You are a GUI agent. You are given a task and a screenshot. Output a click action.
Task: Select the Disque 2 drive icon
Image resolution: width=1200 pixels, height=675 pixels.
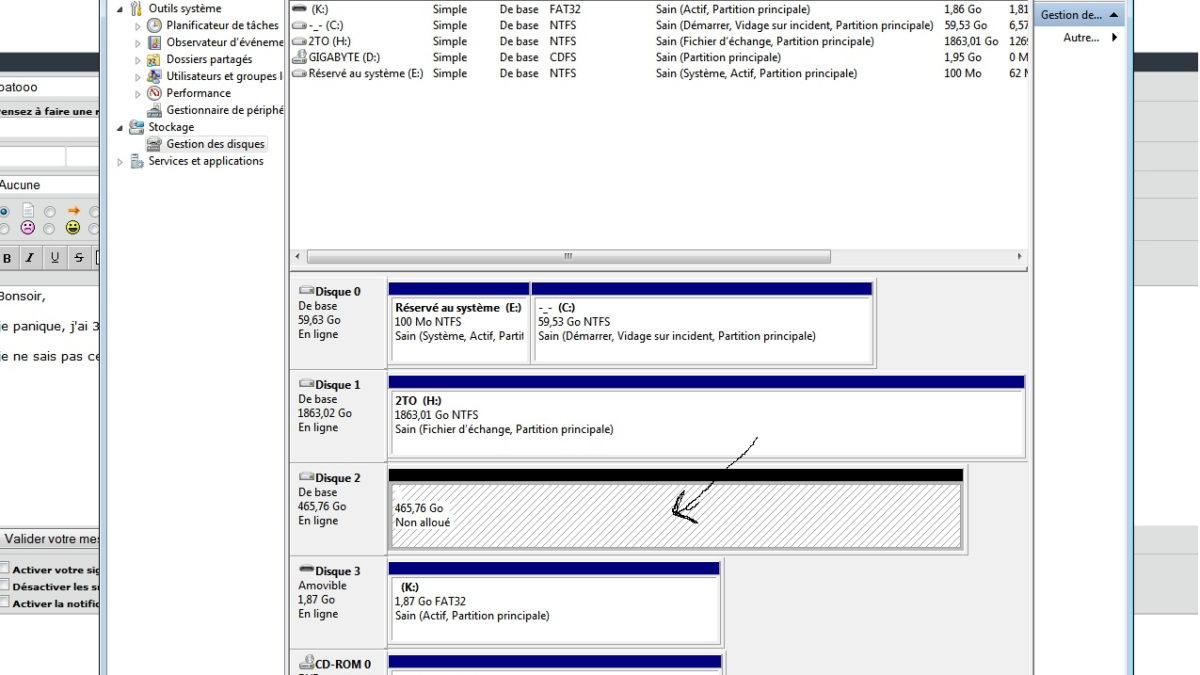[x=306, y=478]
